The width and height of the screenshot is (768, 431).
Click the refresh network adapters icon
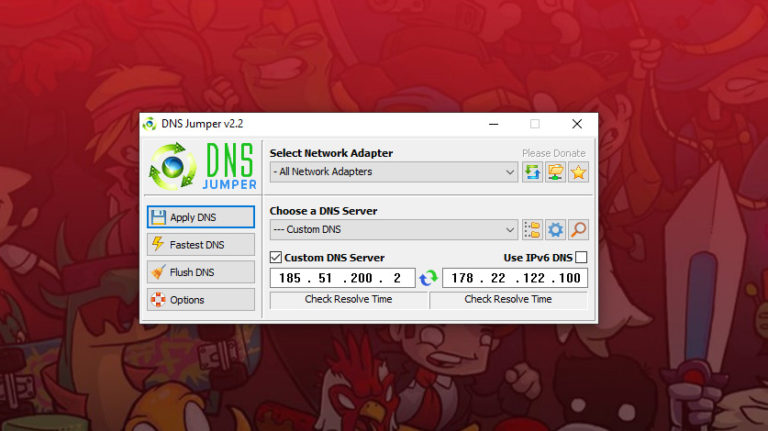click(x=532, y=172)
